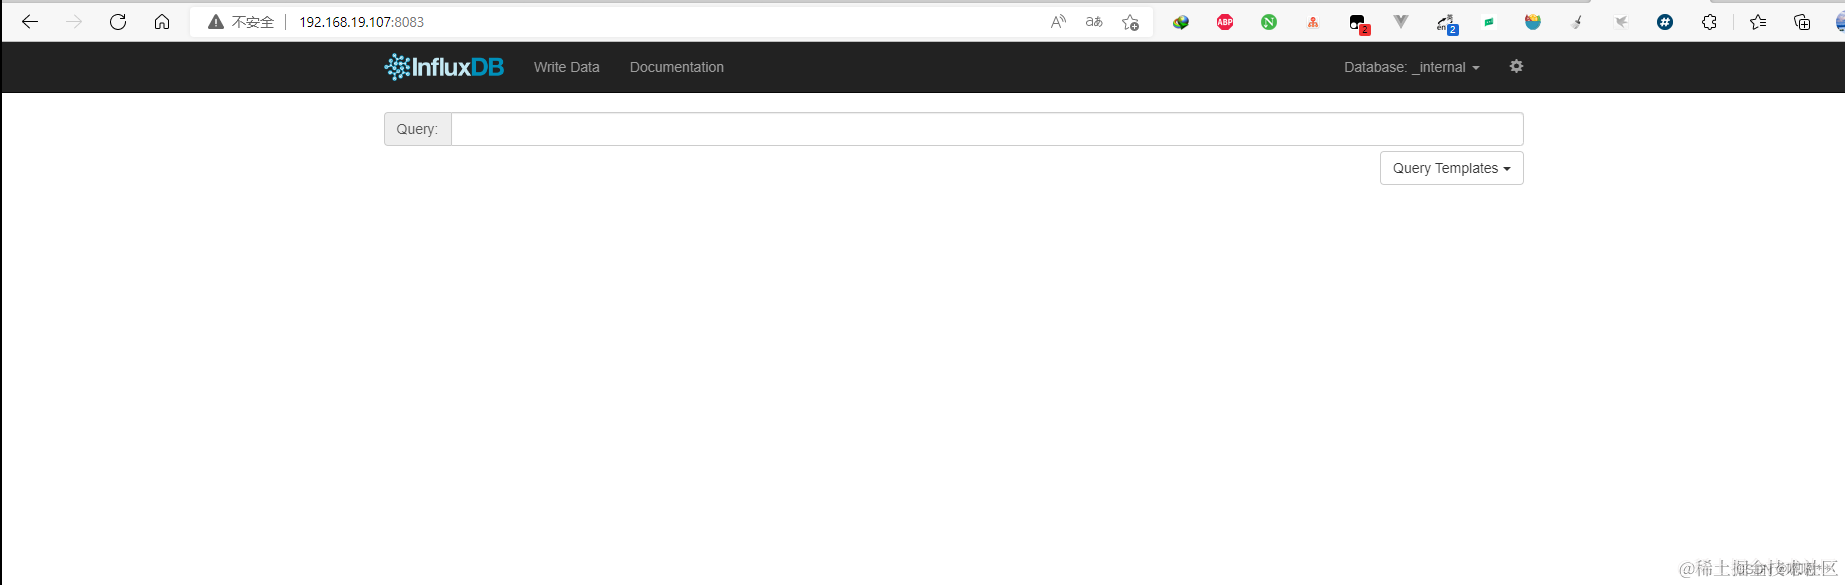Click the grey Vue devtools extension icon
1845x585 pixels.
(1401, 21)
